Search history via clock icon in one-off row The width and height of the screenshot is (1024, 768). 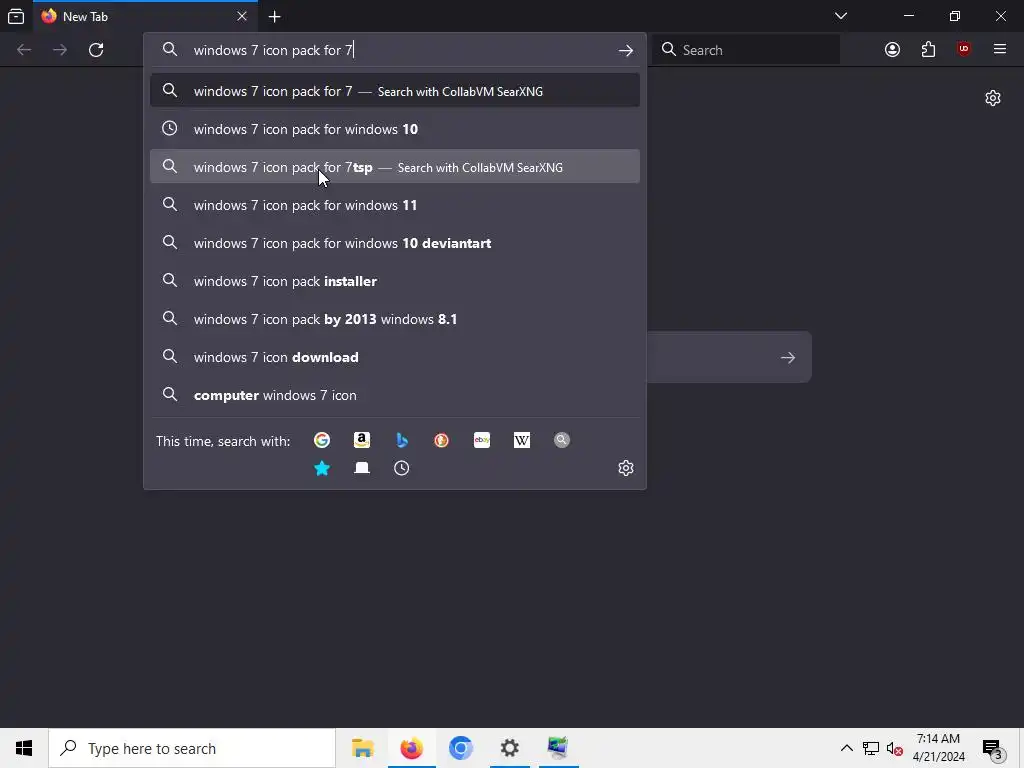402,468
